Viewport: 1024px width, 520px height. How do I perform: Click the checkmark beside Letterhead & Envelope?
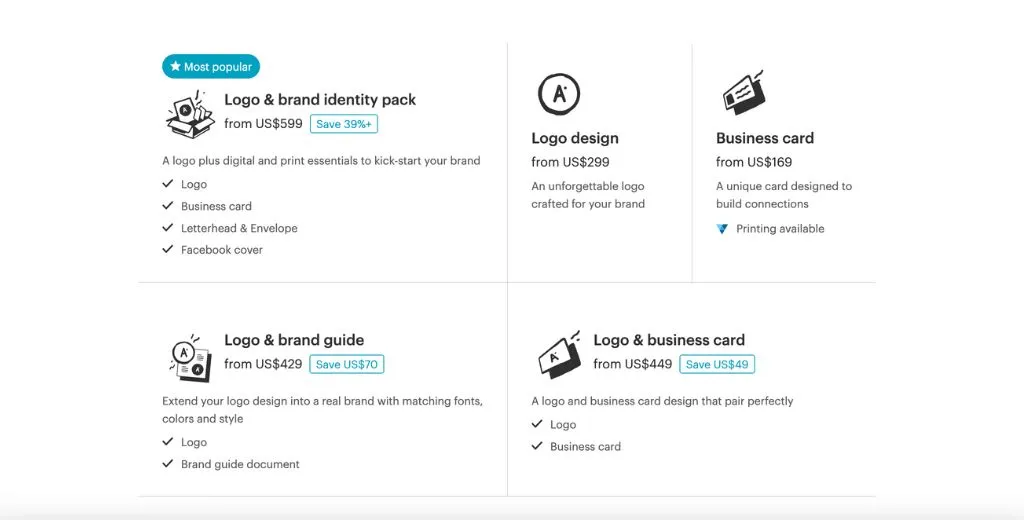click(x=168, y=228)
